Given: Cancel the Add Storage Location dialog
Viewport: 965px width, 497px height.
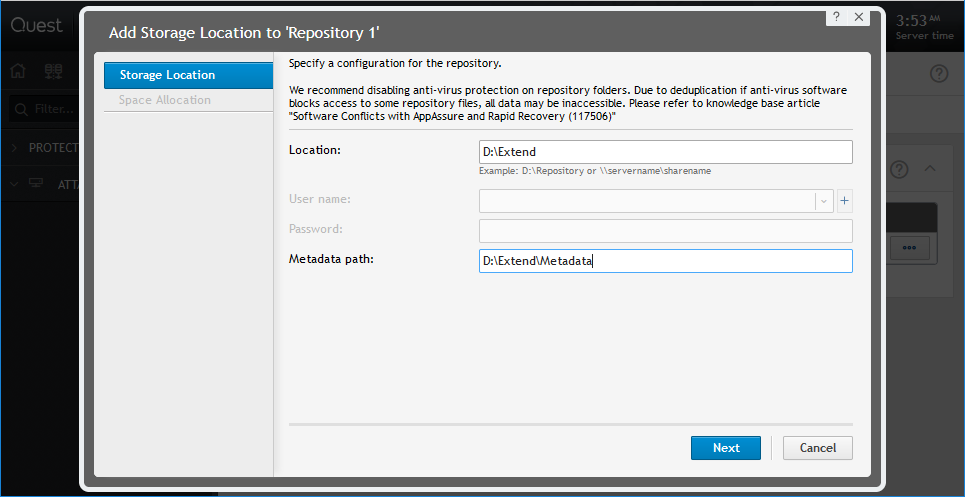Looking at the screenshot, I should point(817,448).
